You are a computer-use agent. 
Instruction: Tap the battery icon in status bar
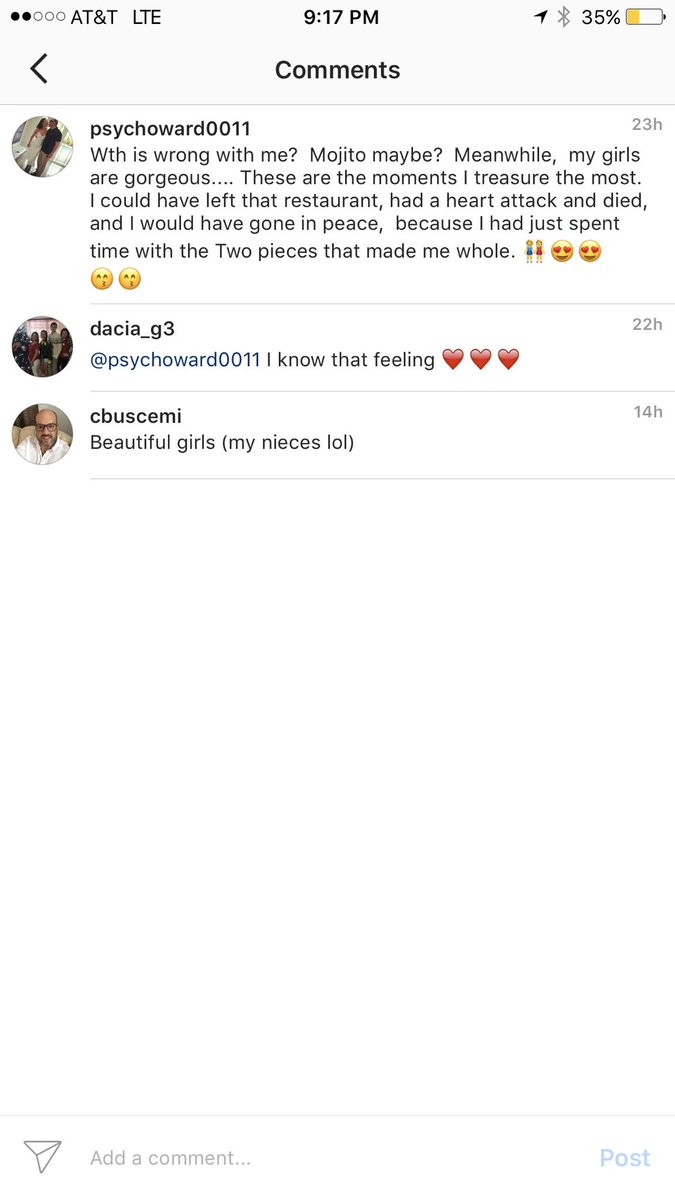click(x=645, y=17)
